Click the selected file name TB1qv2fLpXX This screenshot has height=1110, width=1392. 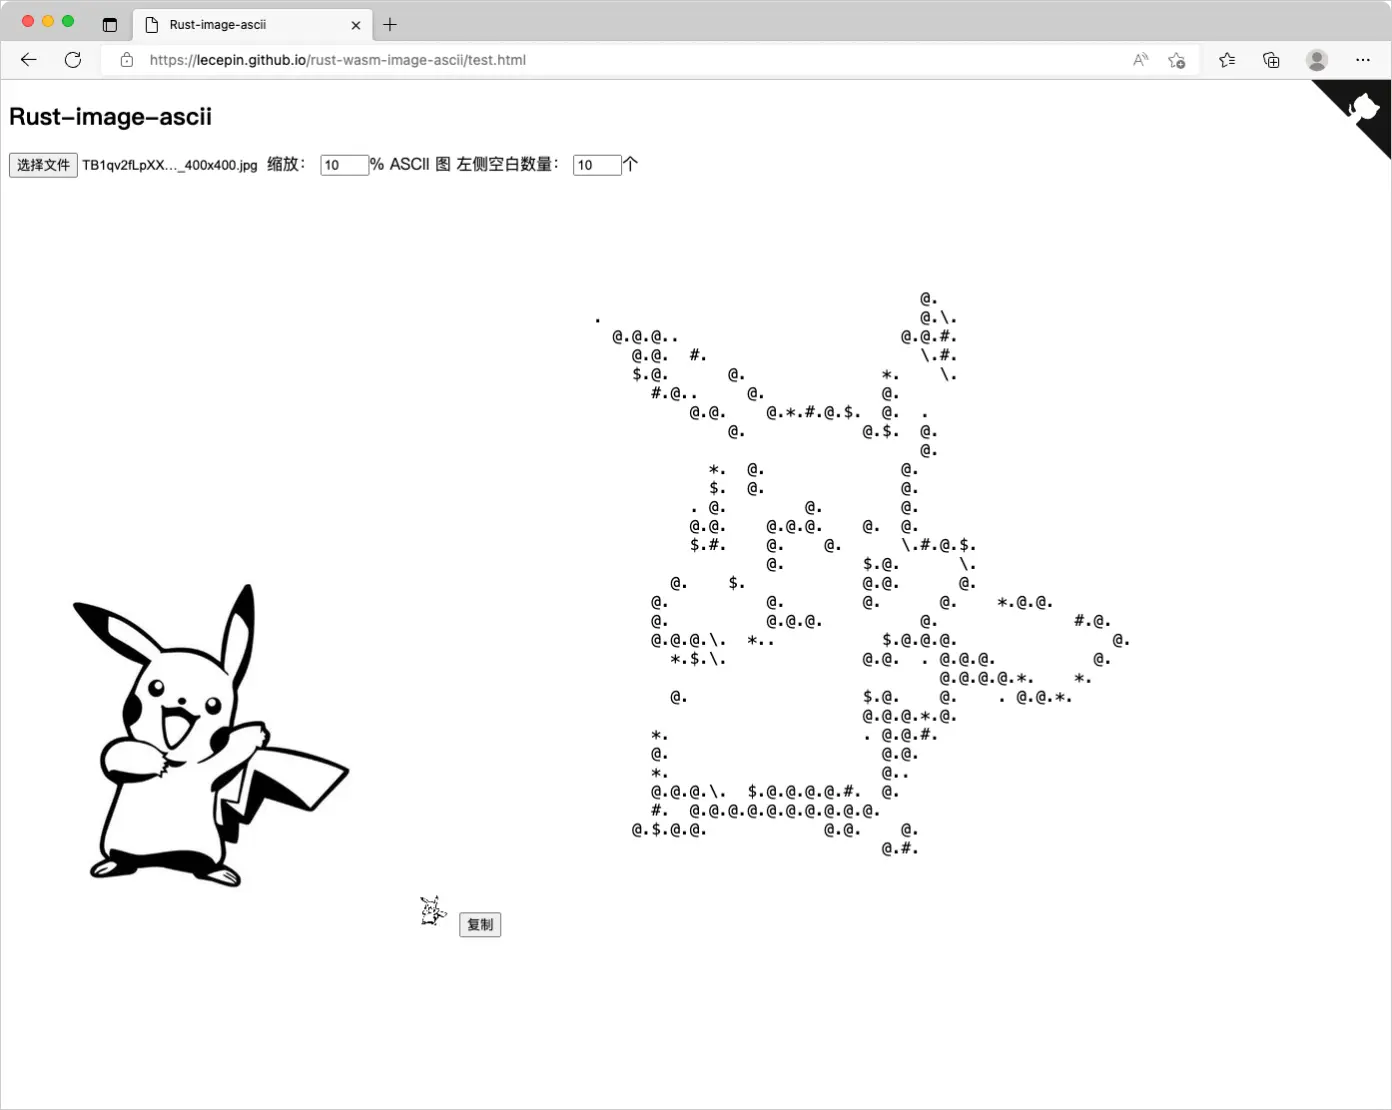click(x=170, y=165)
